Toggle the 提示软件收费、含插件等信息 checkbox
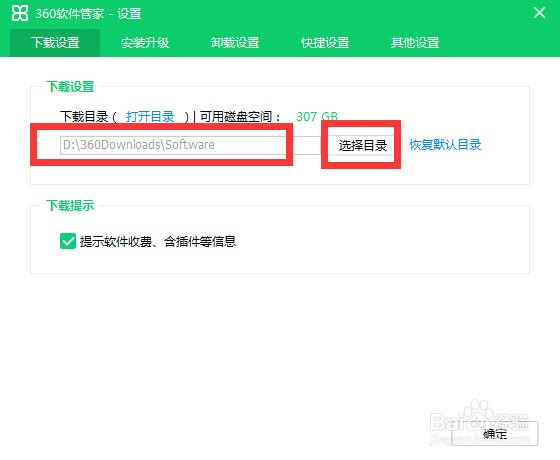The width and height of the screenshot is (560, 460). click(68, 241)
